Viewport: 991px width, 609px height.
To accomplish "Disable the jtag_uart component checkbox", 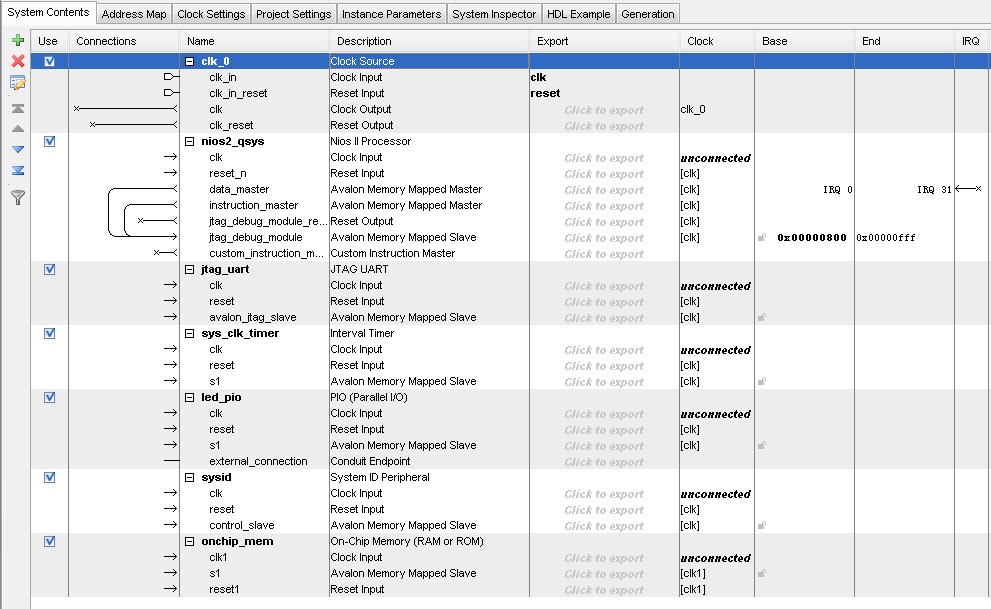I will pos(49,269).
